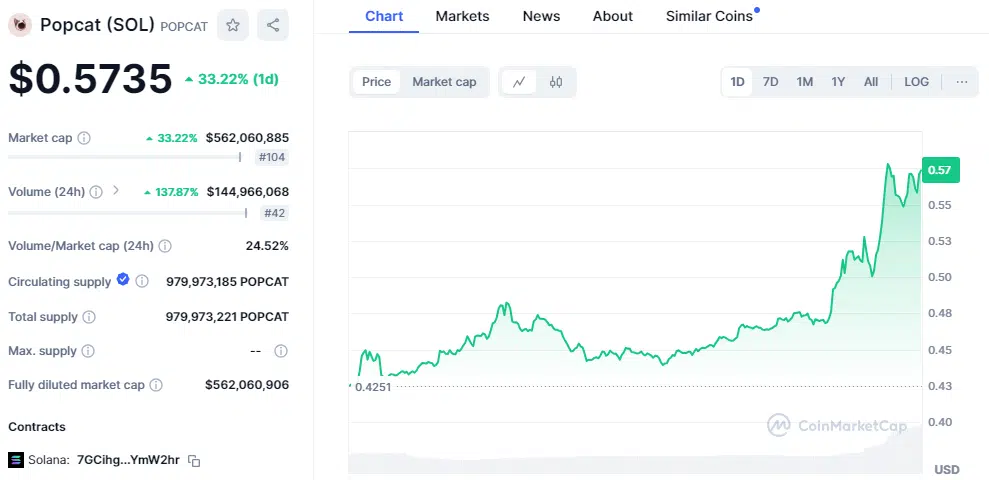Click the Total supply info icon
The width and height of the screenshot is (989, 480).
(89, 317)
